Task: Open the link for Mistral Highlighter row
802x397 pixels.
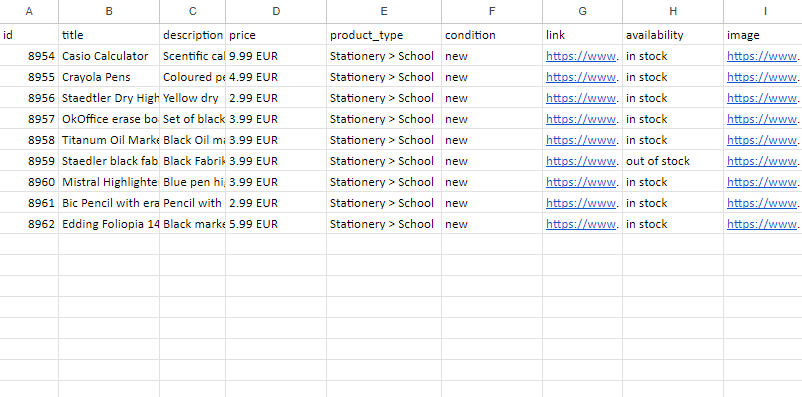Action: pyautogui.click(x=582, y=182)
